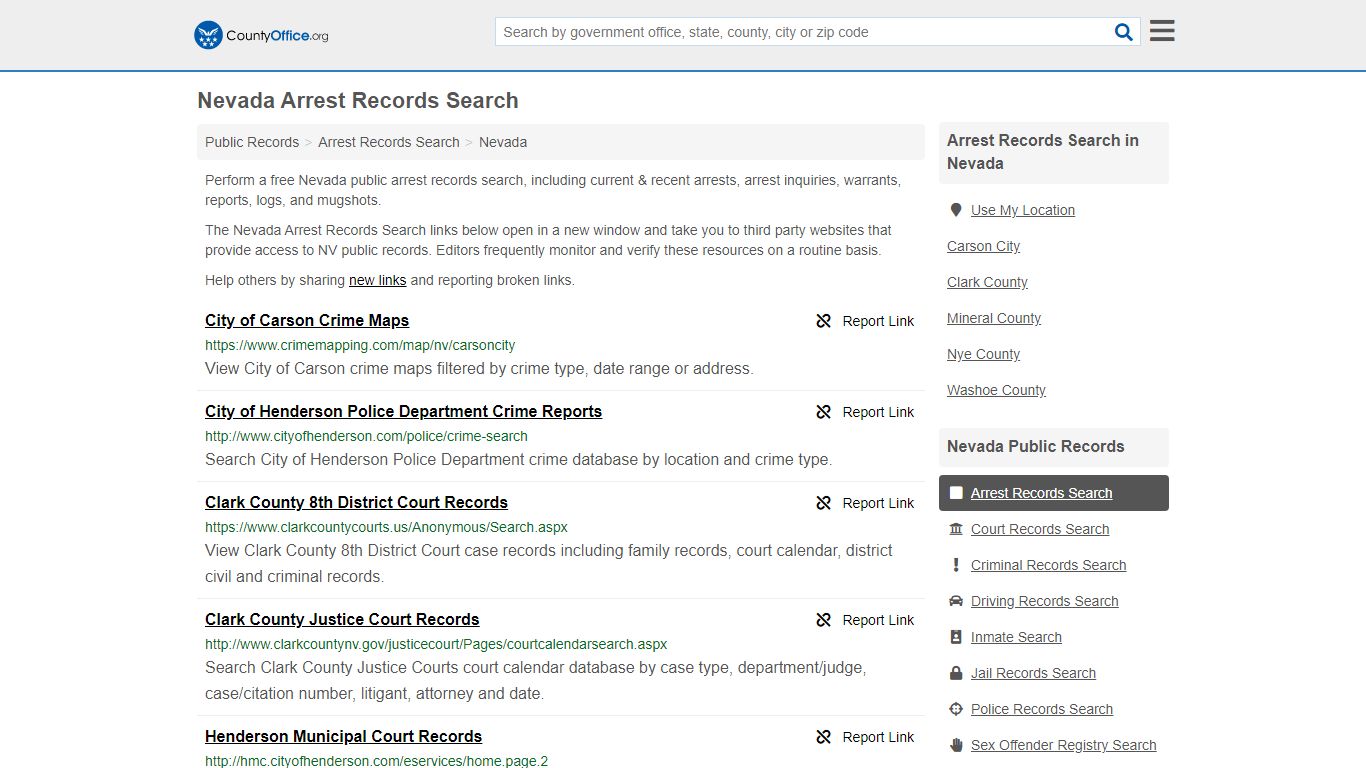Click the padlock icon for Jail Records Search

coord(956,673)
